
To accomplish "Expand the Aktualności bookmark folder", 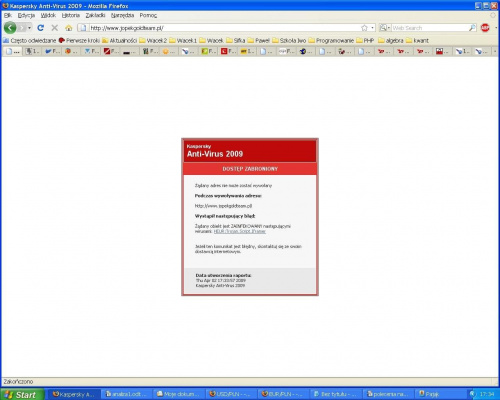I will tap(119, 41).
